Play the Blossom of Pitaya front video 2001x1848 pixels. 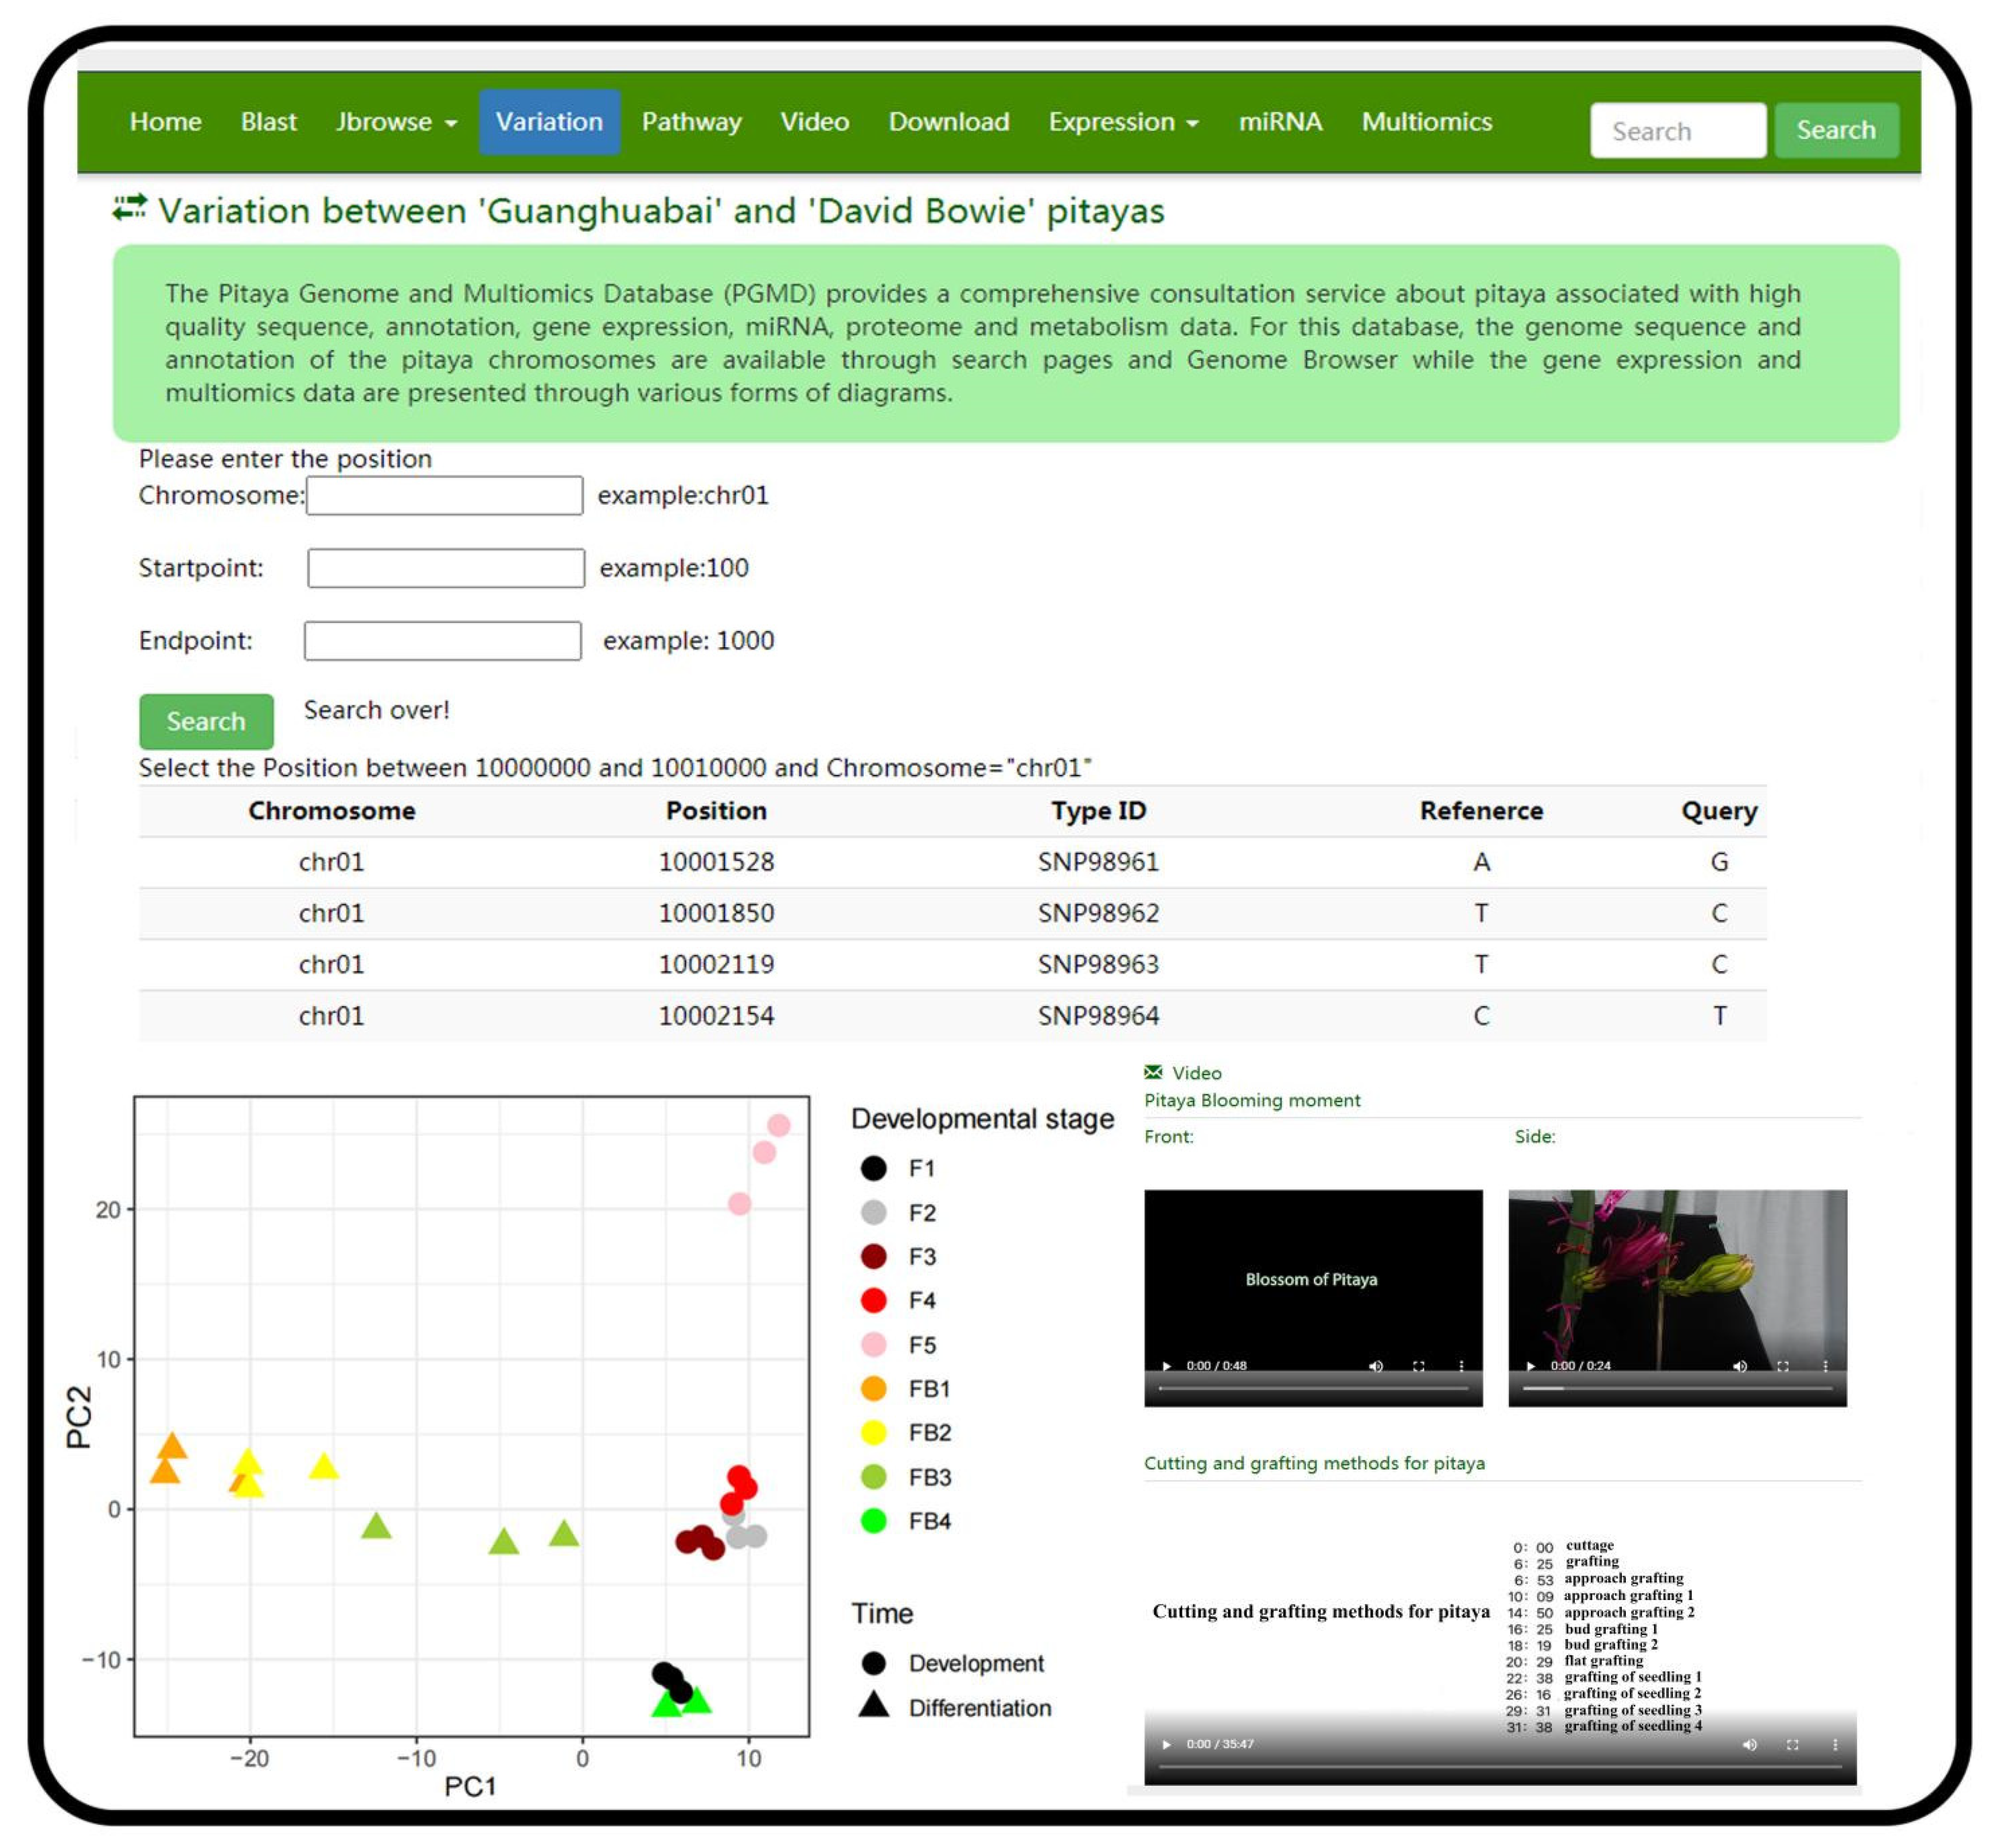[1166, 1366]
